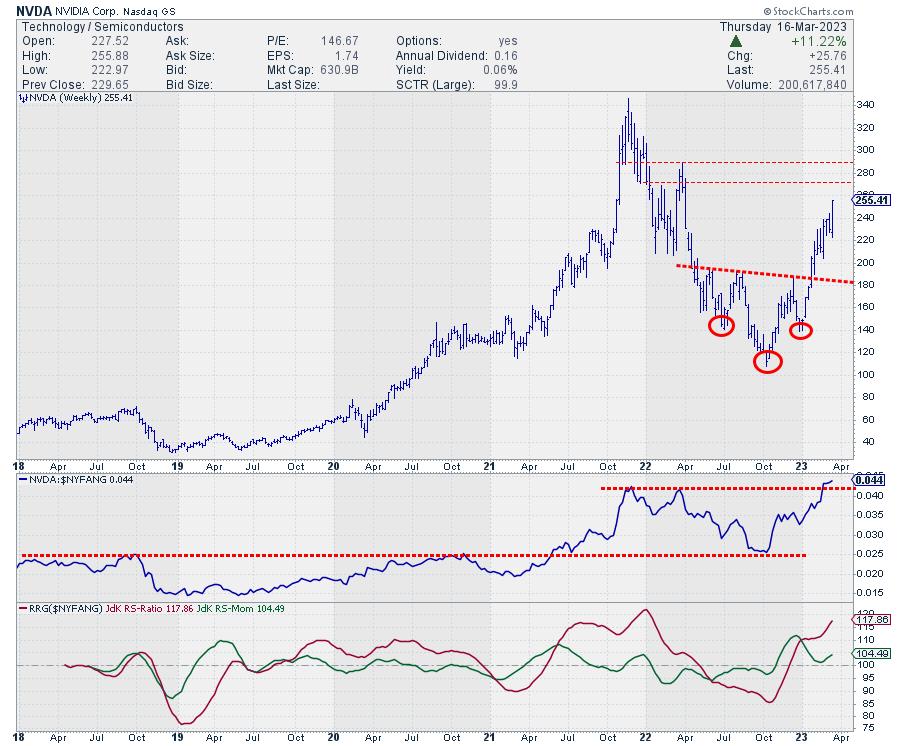Click the lowest red circle near 110
The image size is (900, 746).
[x=767, y=361]
